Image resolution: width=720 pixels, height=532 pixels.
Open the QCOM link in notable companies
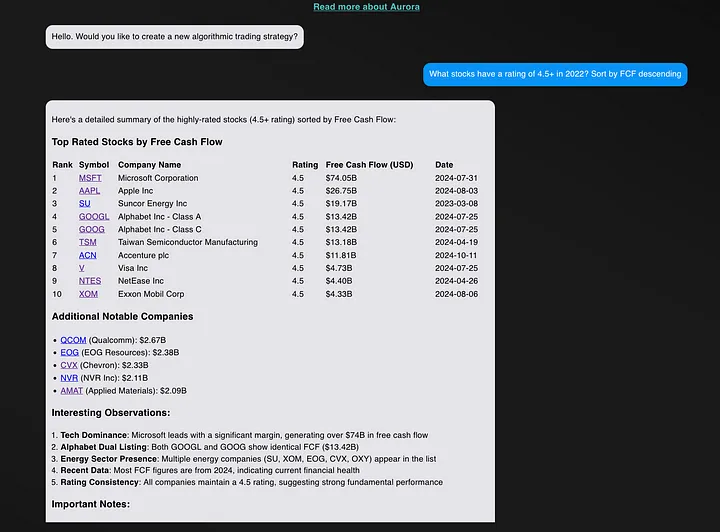[73, 340]
